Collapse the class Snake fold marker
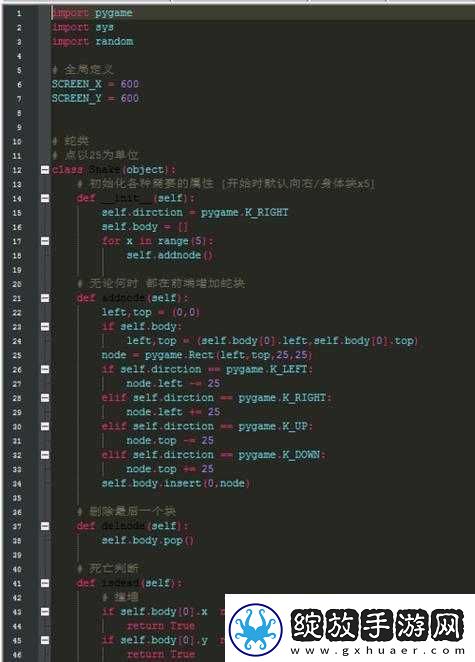Screen dimensions: 475x662 pos(45,170)
